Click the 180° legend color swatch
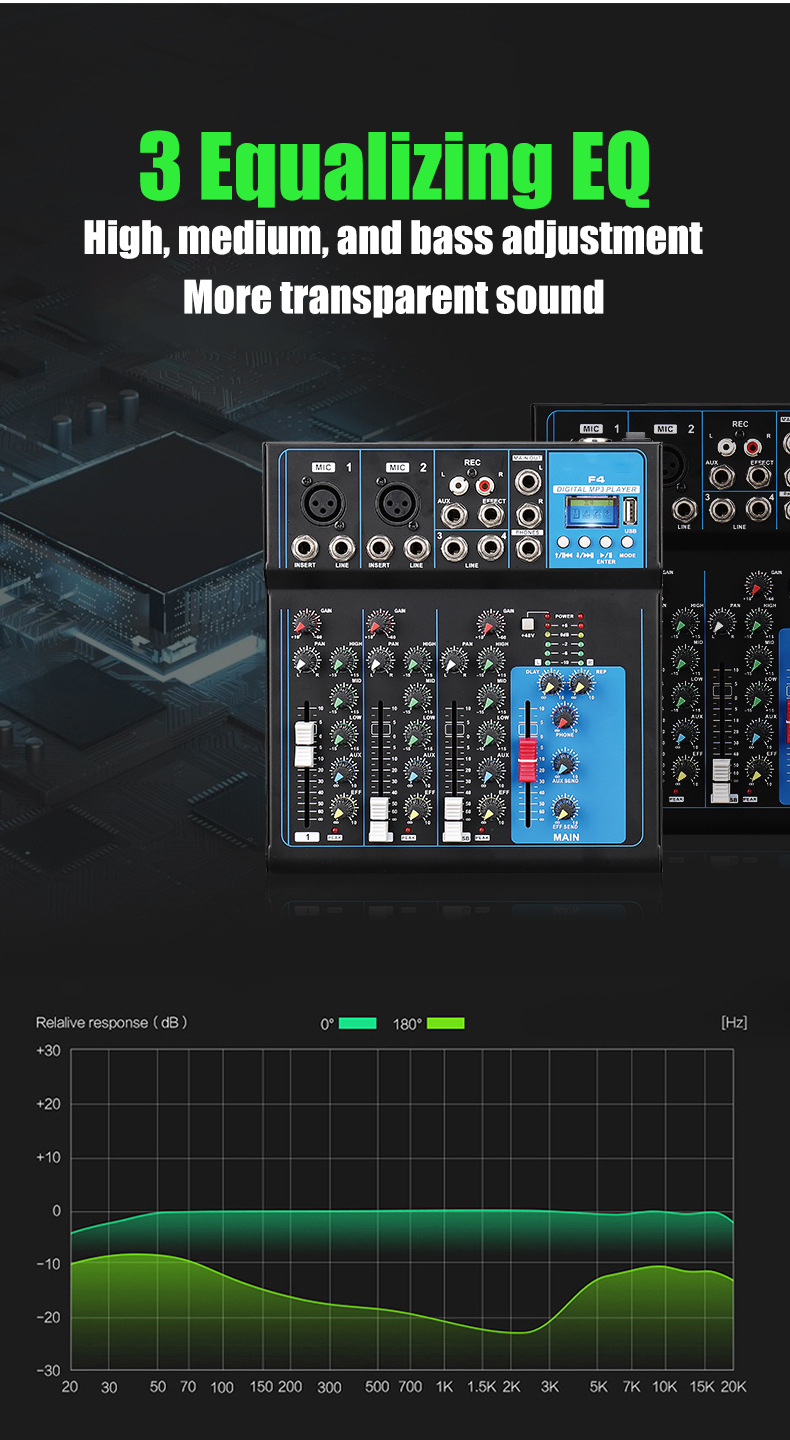The height and width of the screenshot is (1440, 790). (x=446, y=1023)
